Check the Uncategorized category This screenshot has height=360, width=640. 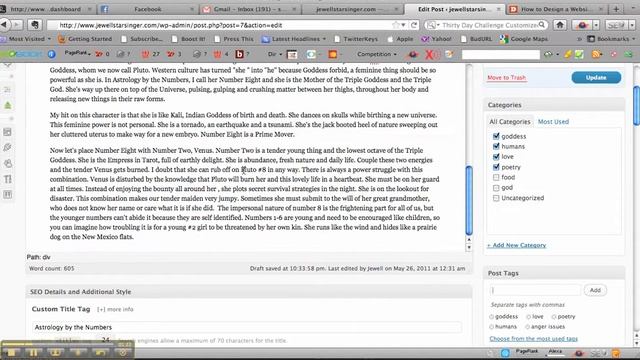pyautogui.click(x=496, y=198)
